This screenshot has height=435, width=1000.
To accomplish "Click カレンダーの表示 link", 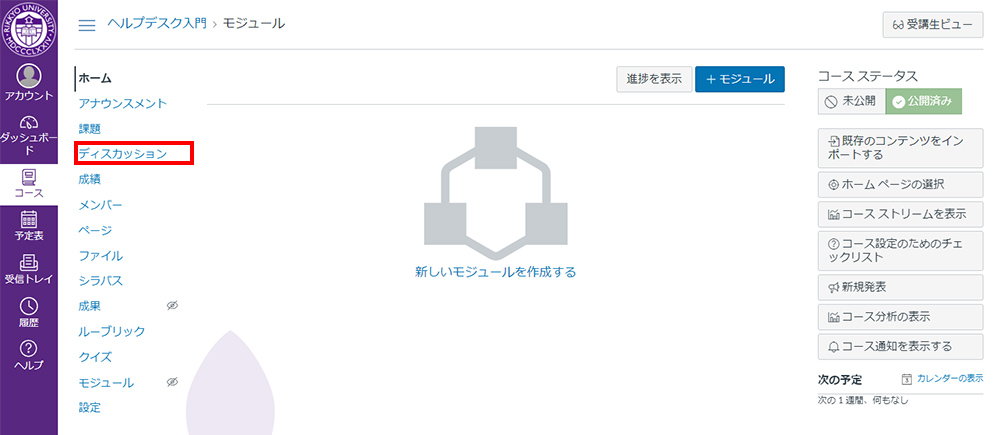I will coord(942,379).
